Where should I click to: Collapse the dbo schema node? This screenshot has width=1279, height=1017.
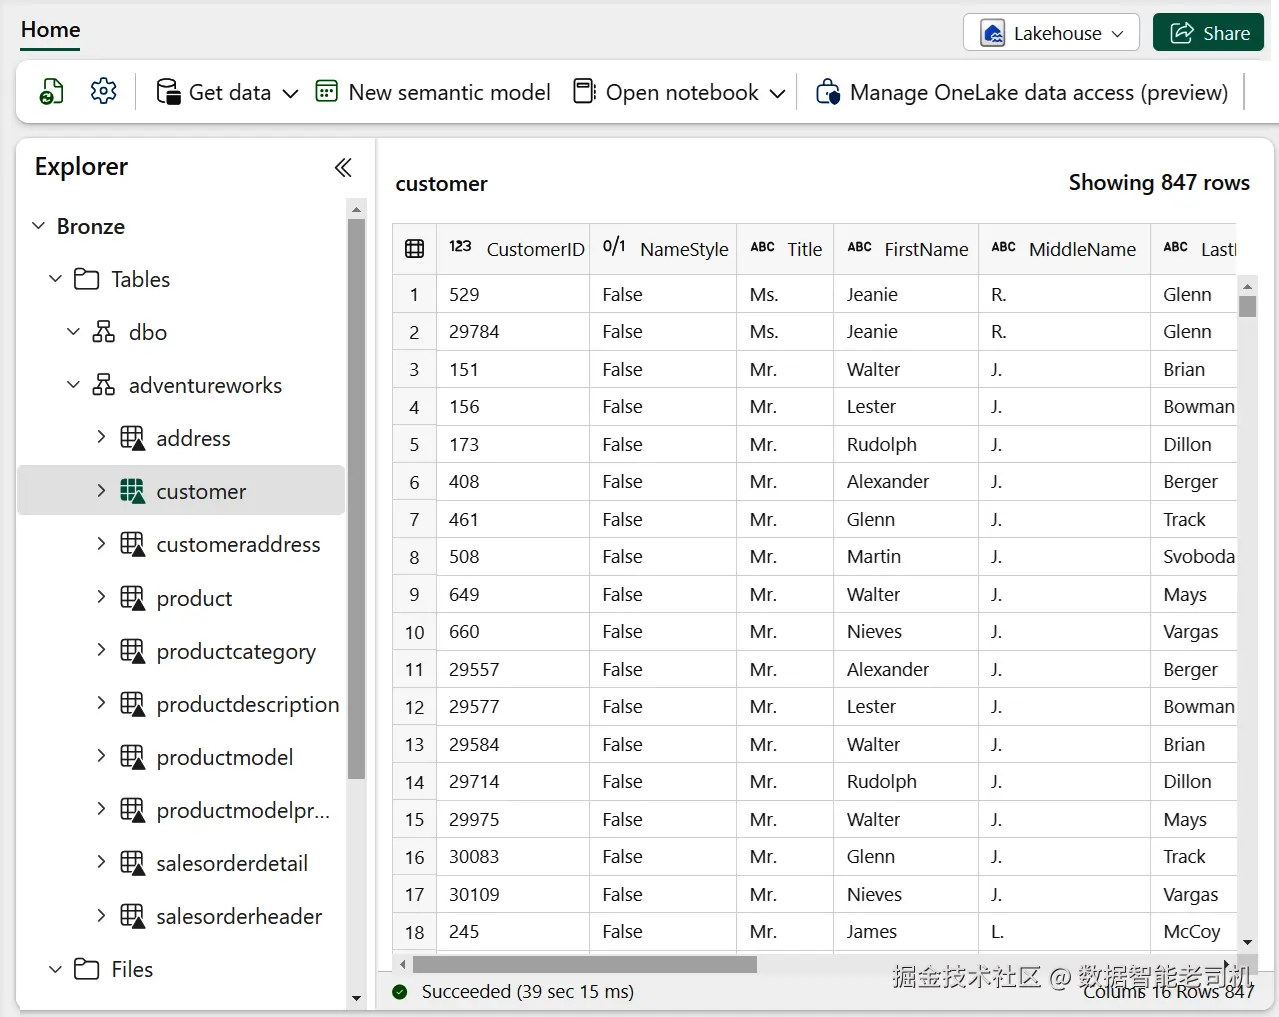[x=73, y=332]
